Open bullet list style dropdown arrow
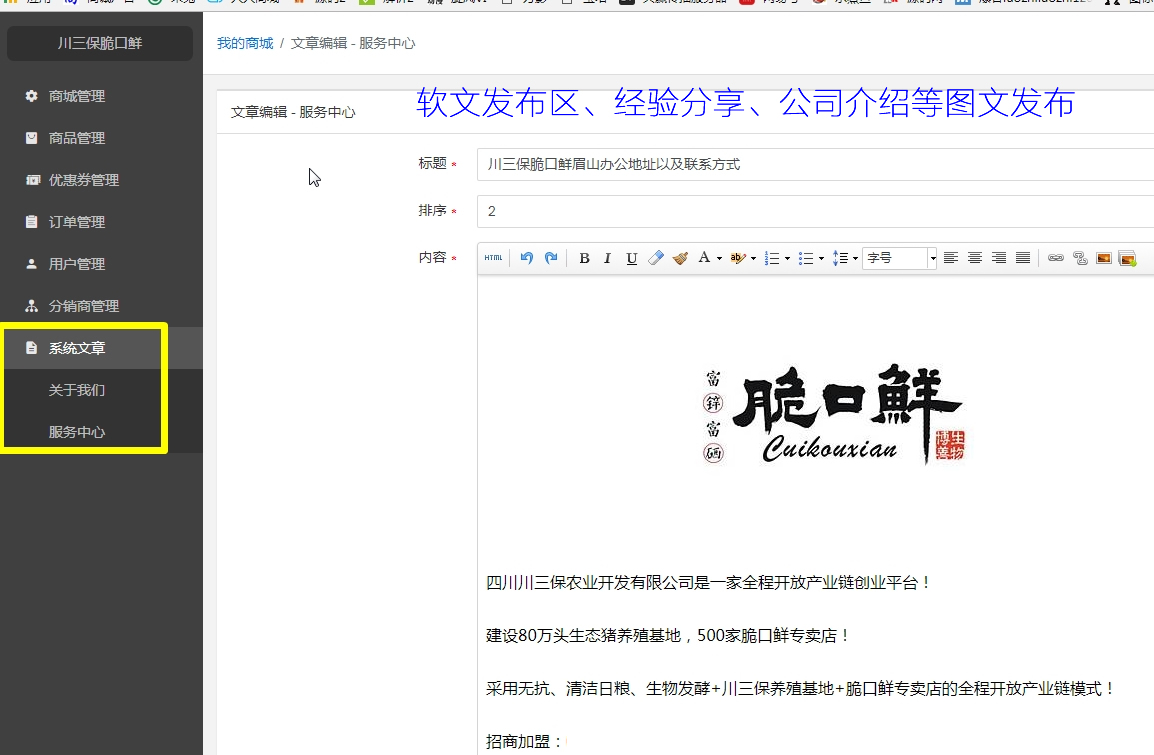 click(x=821, y=258)
